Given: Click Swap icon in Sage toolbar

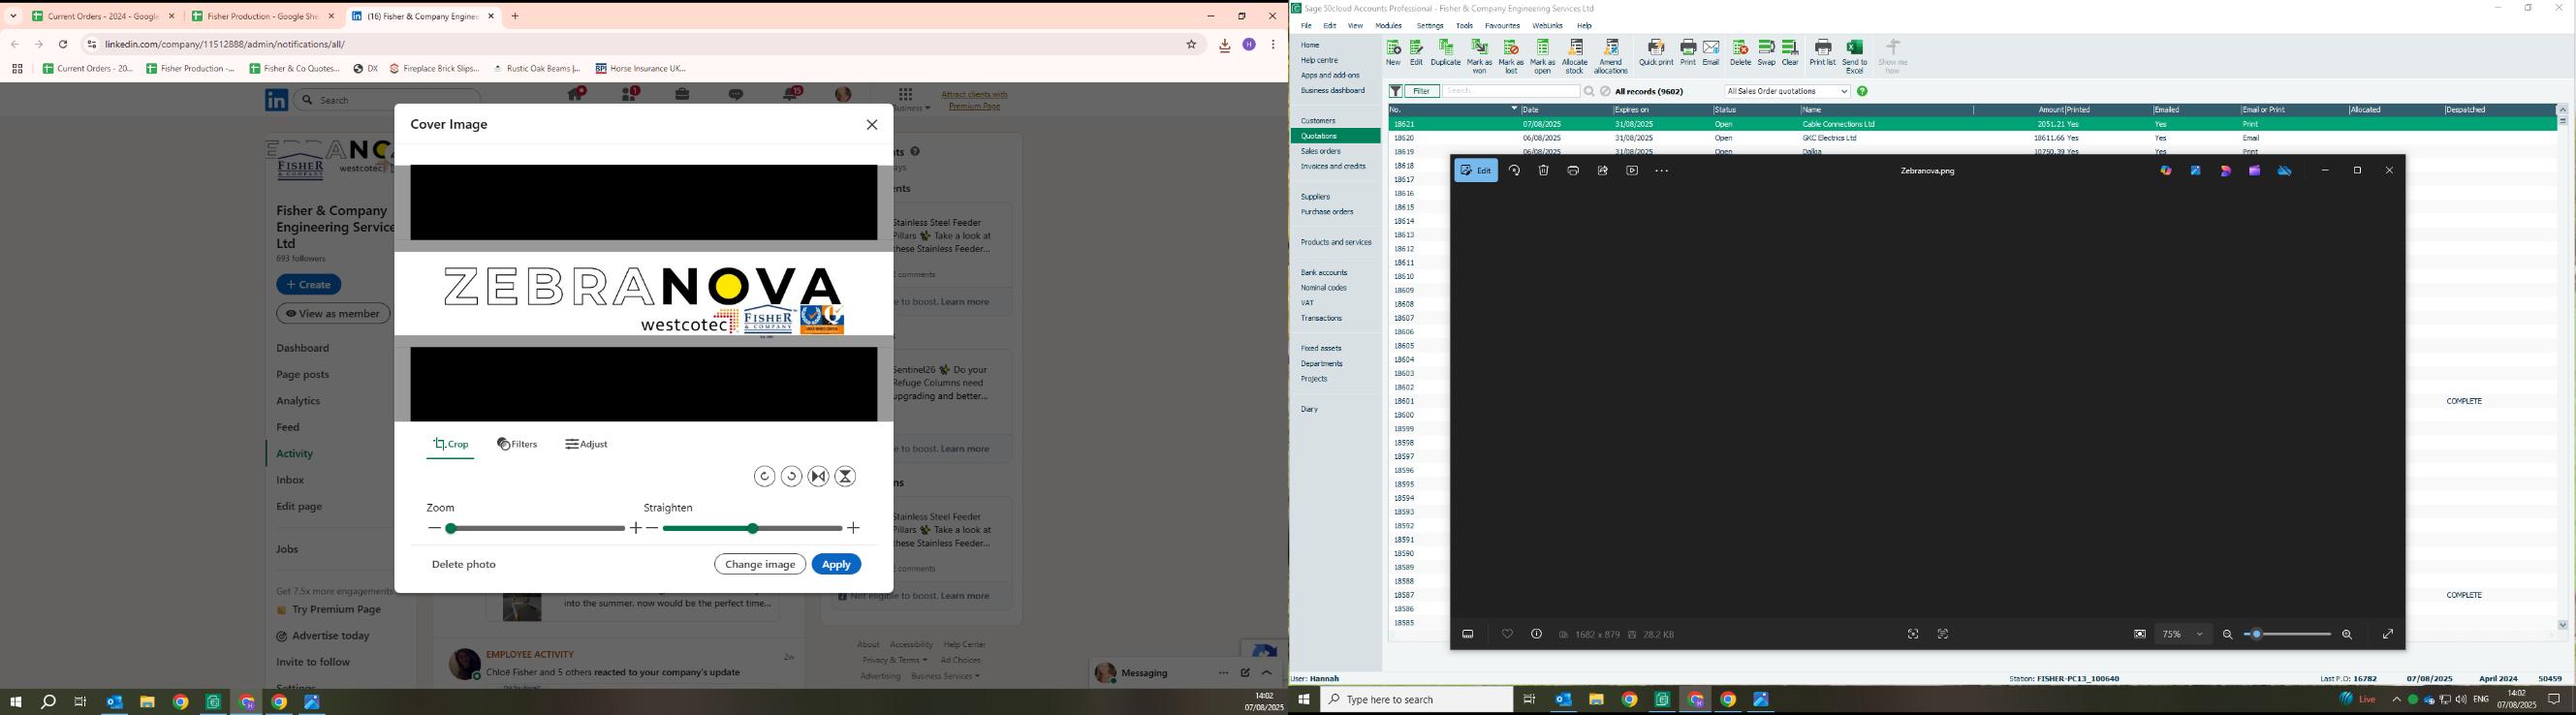Looking at the screenshot, I should (x=1767, y=53).
